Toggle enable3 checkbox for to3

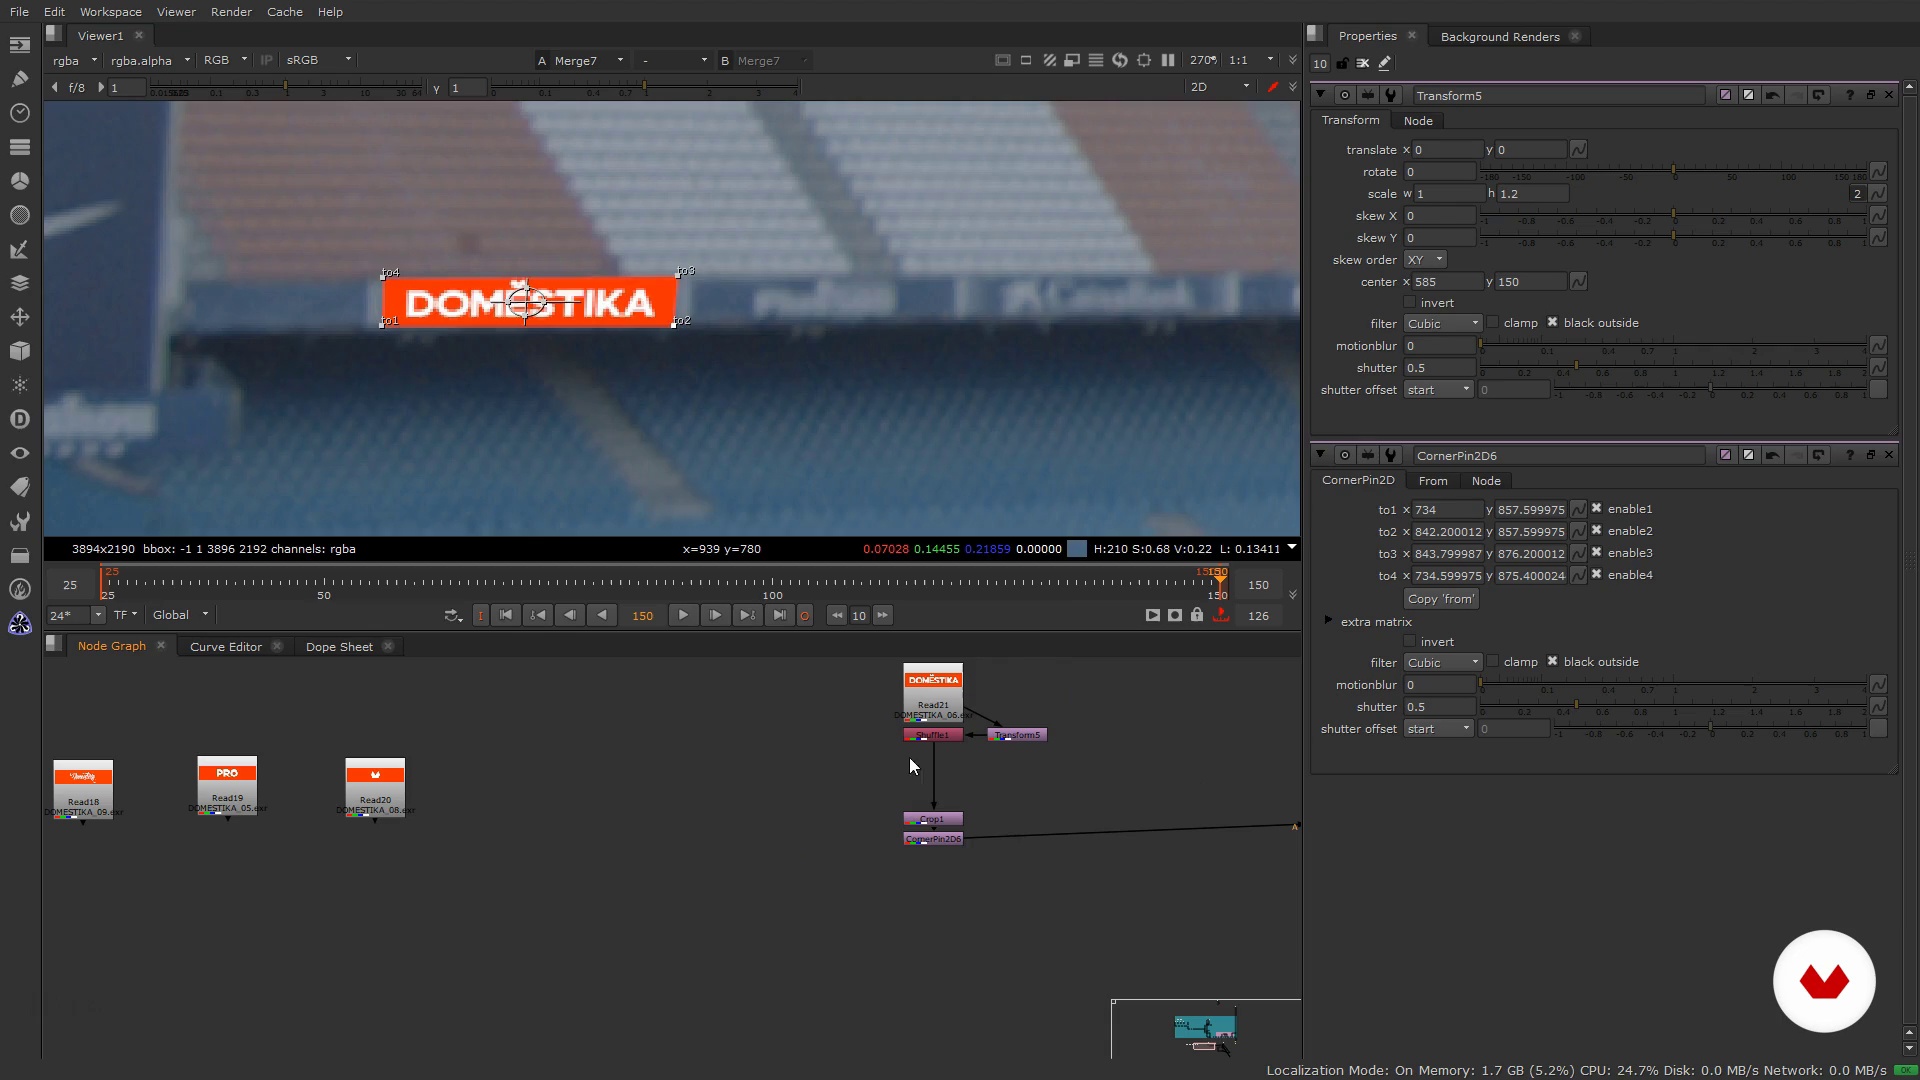click(1596, 552)
